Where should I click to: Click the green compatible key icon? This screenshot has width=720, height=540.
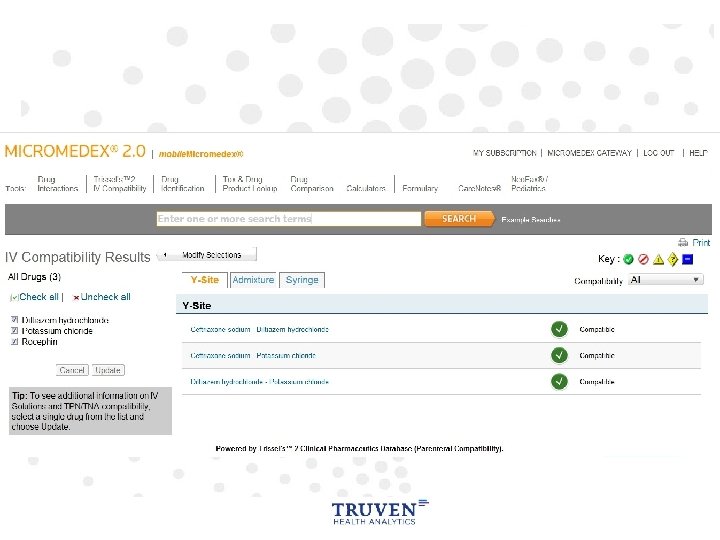point(628,259)
